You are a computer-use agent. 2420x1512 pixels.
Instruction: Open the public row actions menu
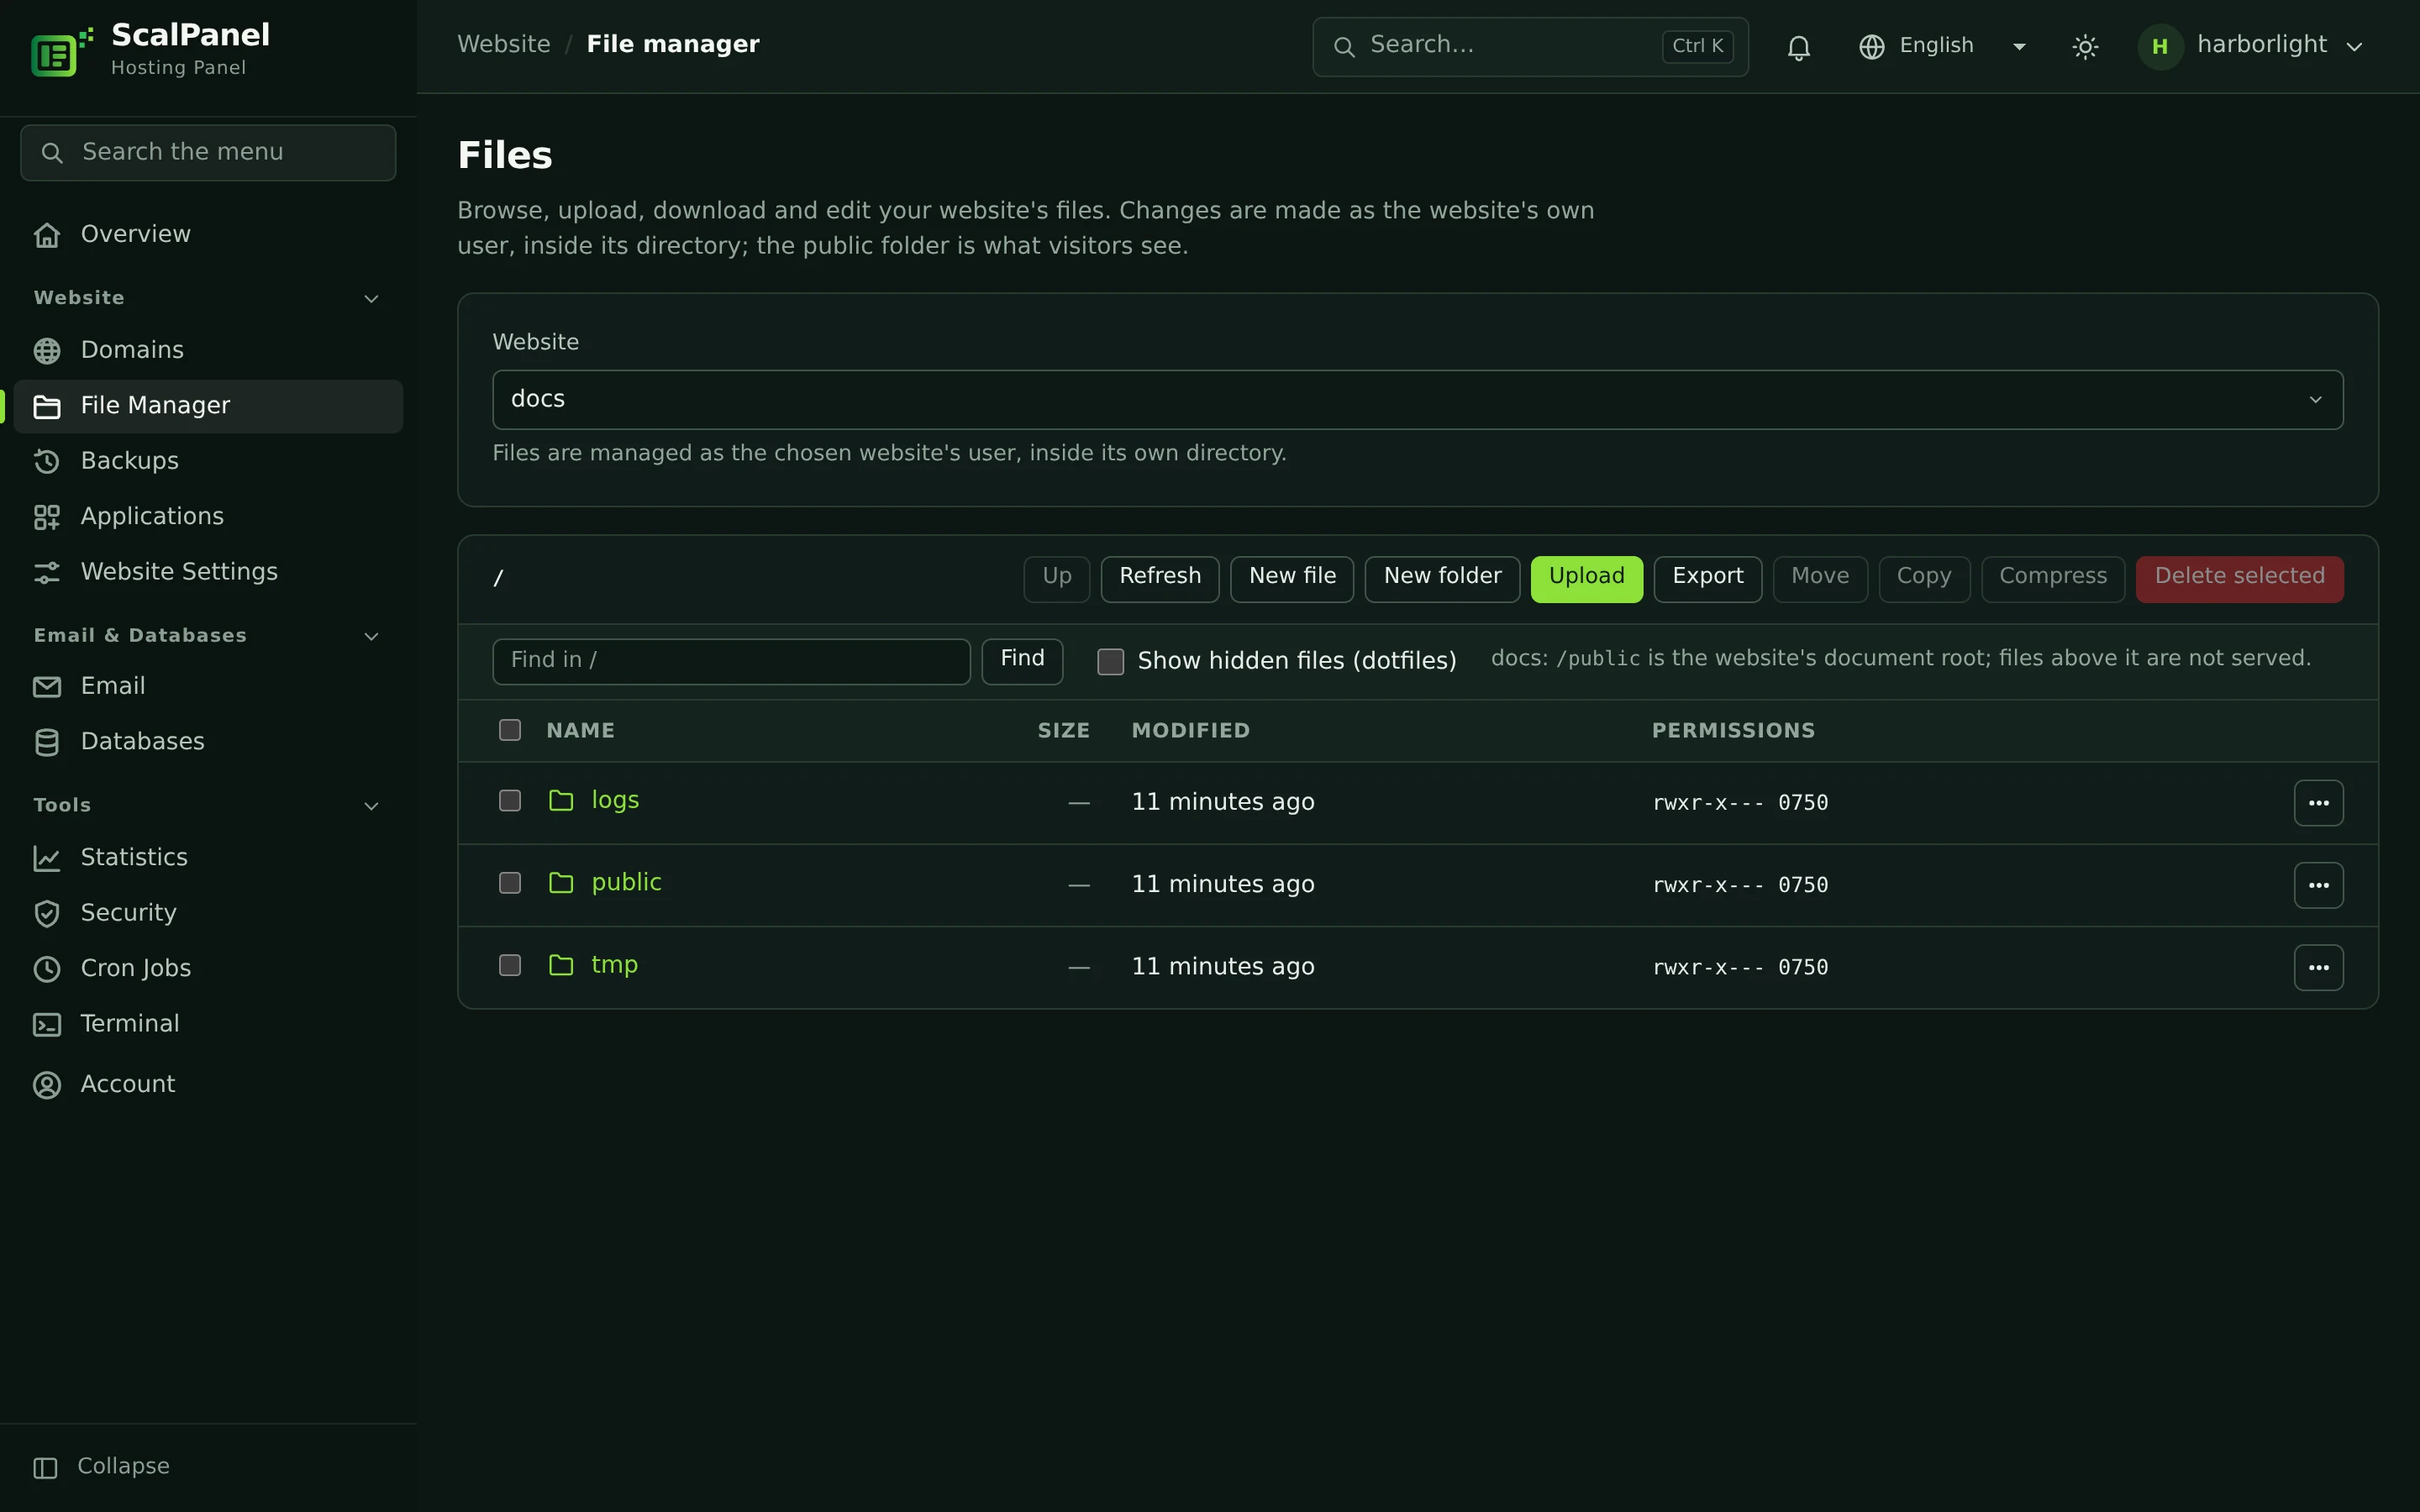(x=2318, y=885)
